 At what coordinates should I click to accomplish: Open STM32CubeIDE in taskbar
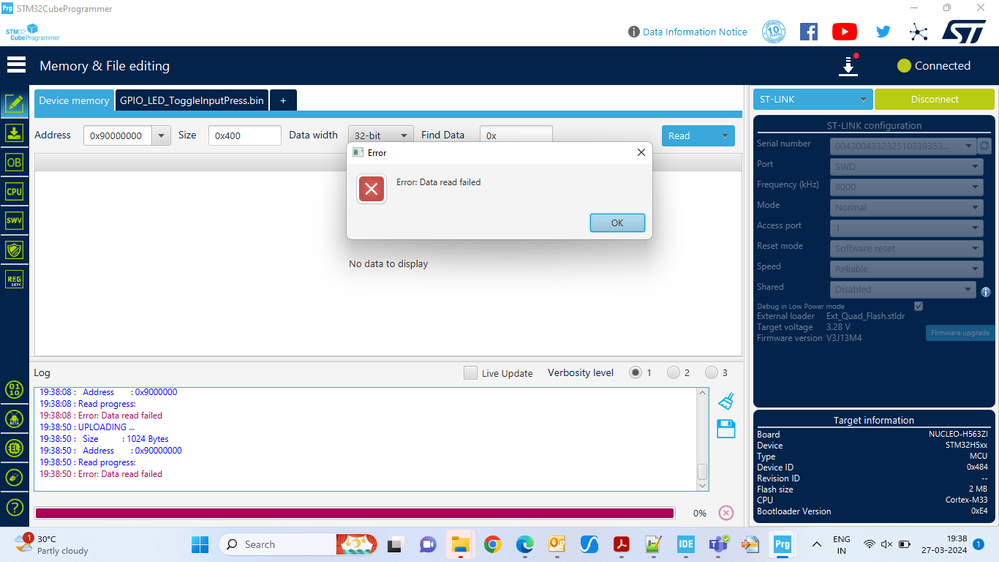pos(686,544)
